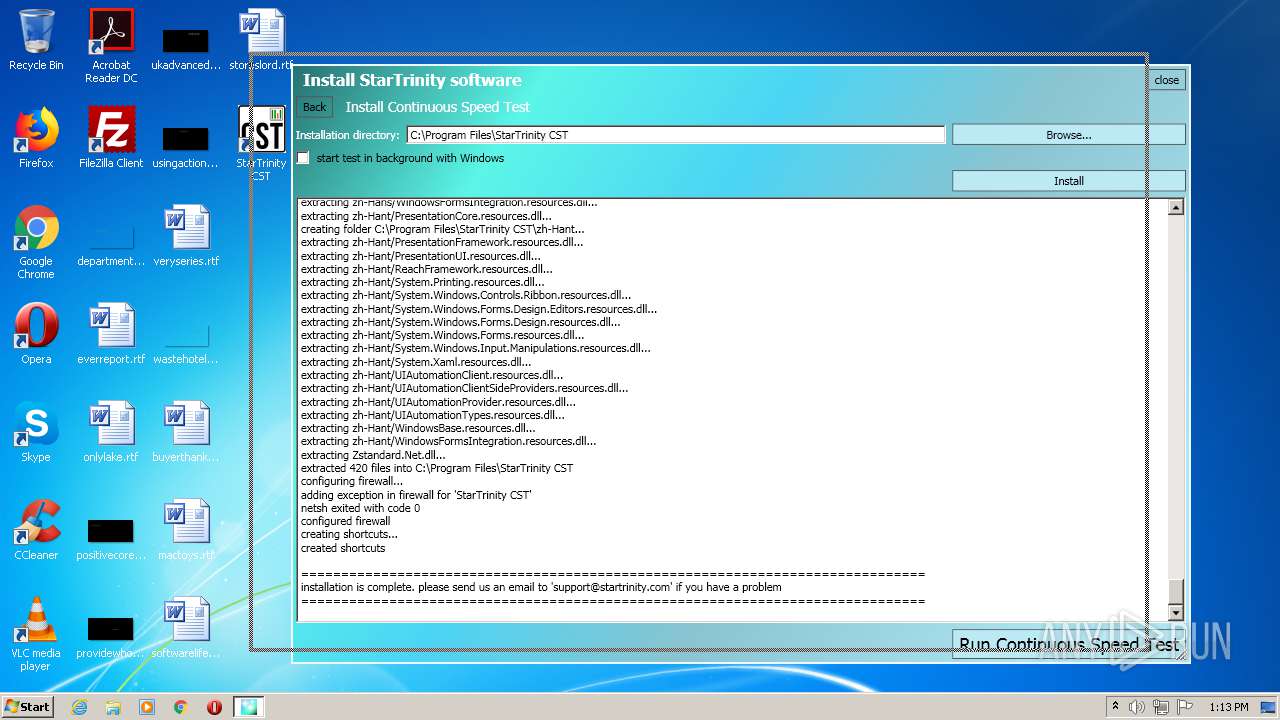Image resolution: width=1280 pixels, height=720 pixels.
Task: Click log scrollbar down arrow
Action: pos(1176,613)
